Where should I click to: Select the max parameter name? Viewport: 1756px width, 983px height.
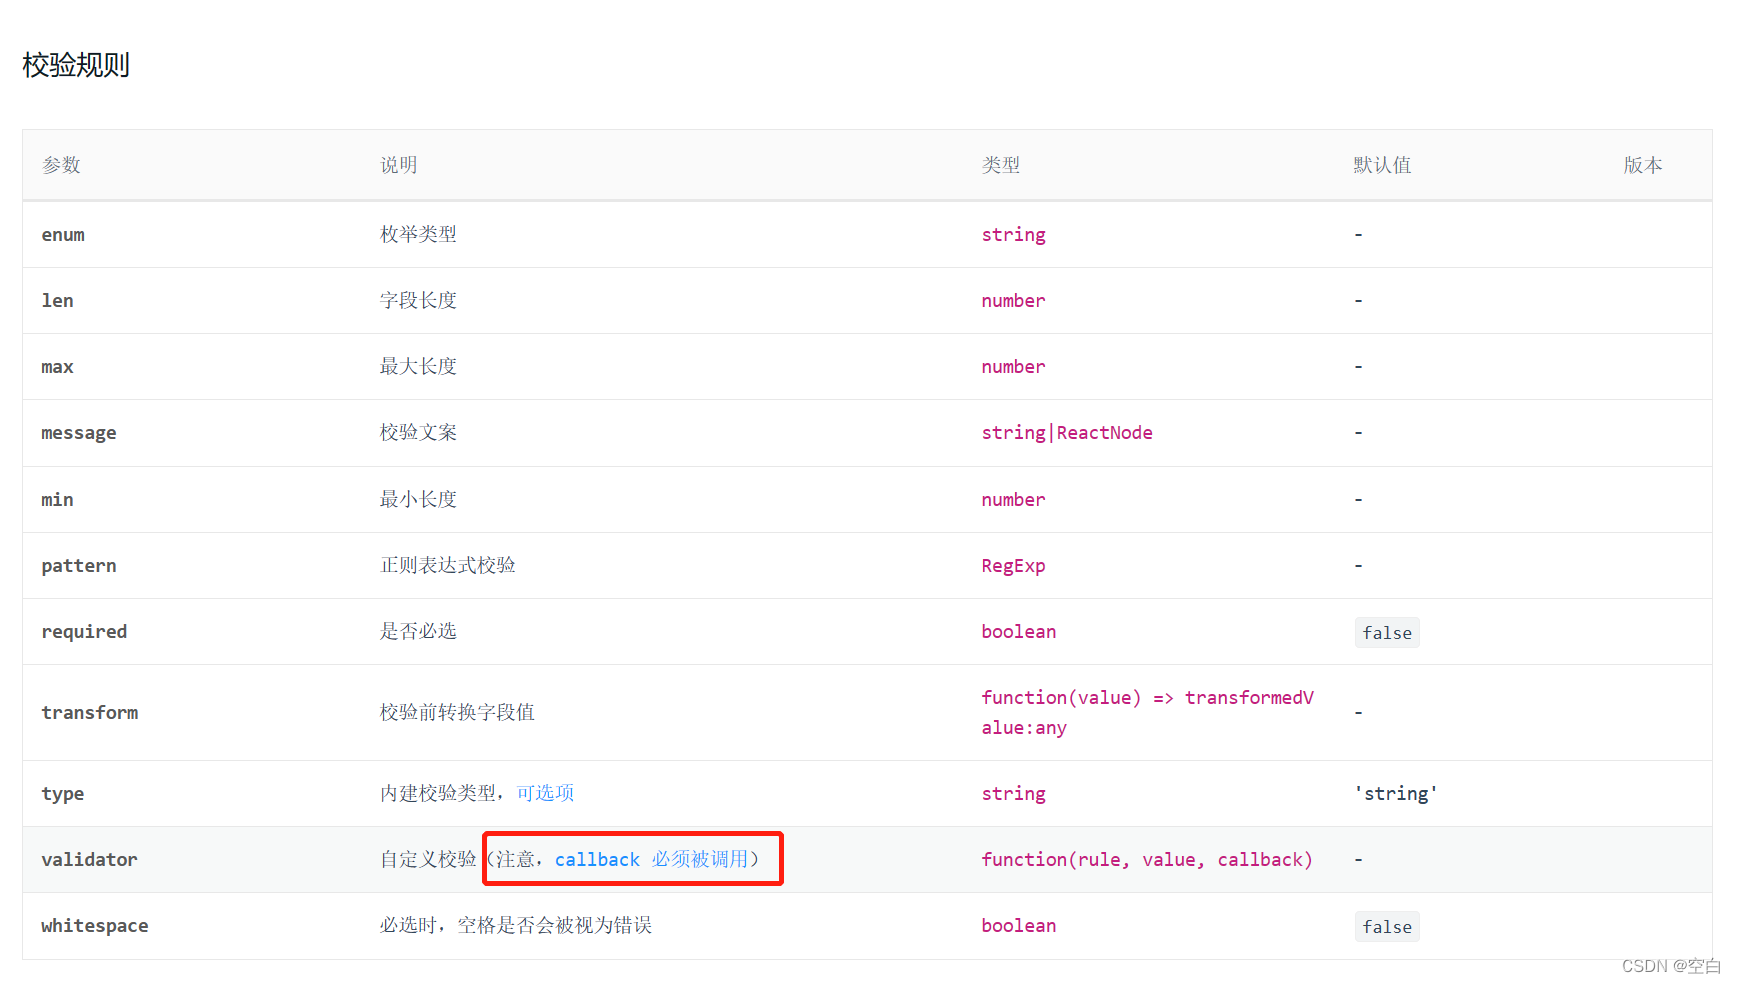click(x=57, y=367)
